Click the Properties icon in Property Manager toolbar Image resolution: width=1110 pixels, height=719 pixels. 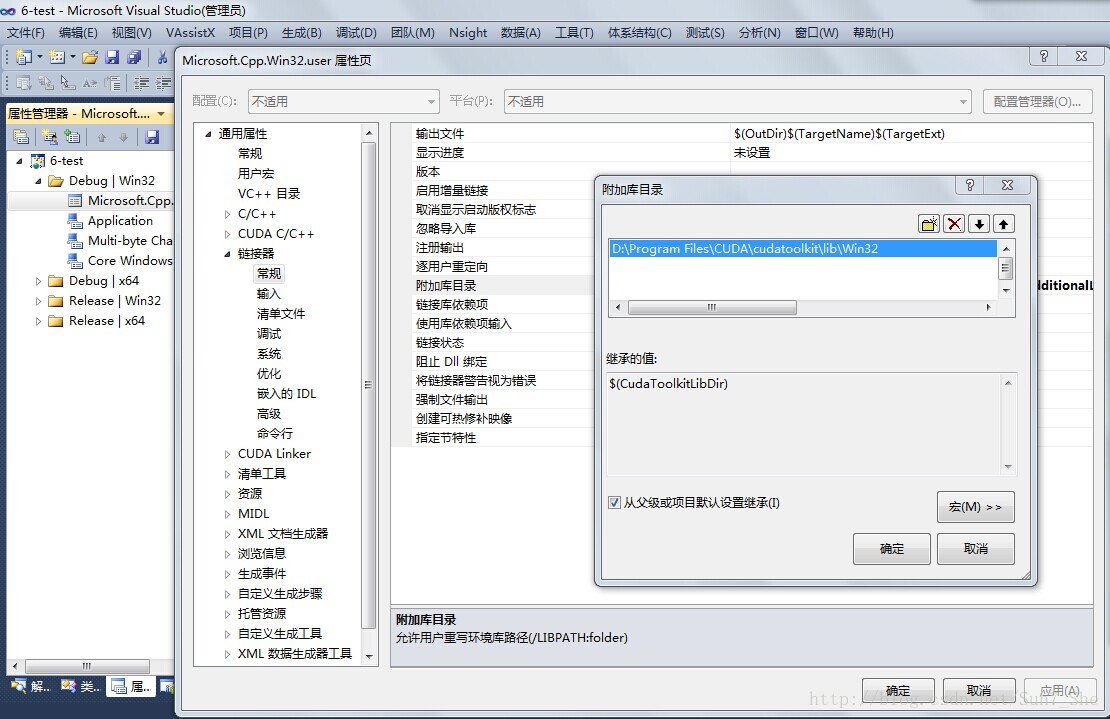pos(21,137)
